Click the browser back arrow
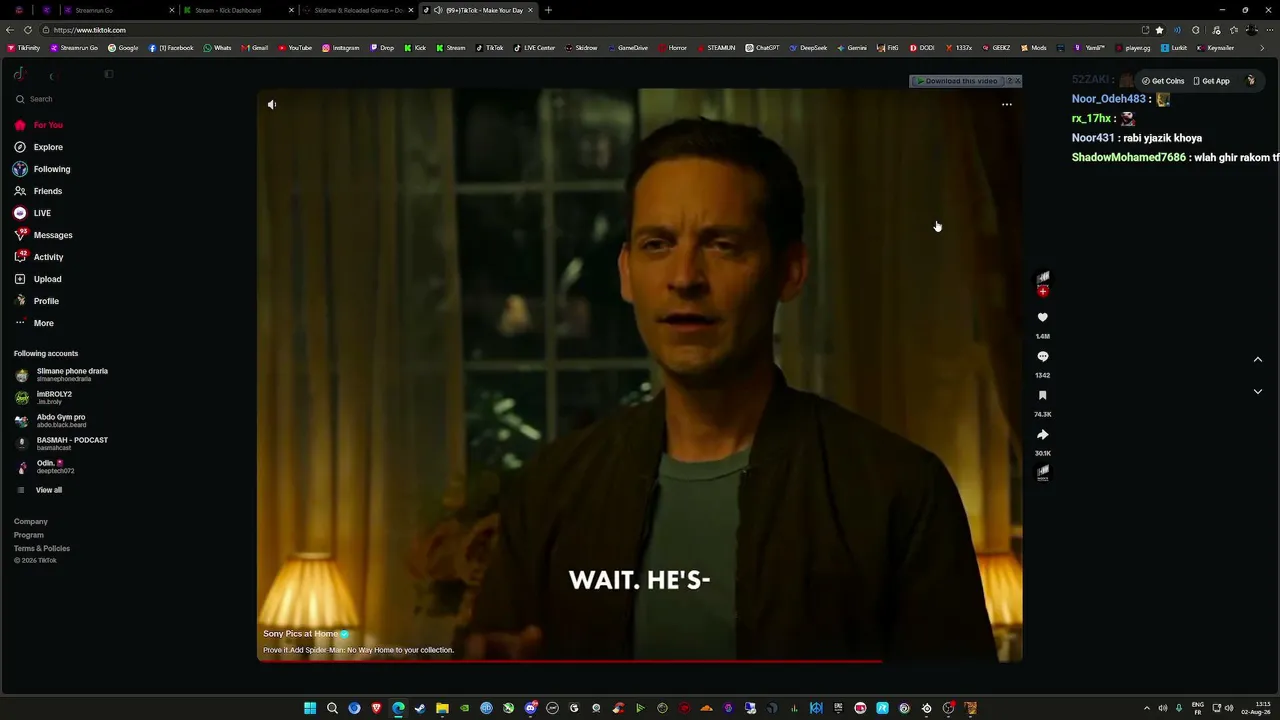Screen dimensions: 1280x720 pyautogui.click(x=10, y=30)
